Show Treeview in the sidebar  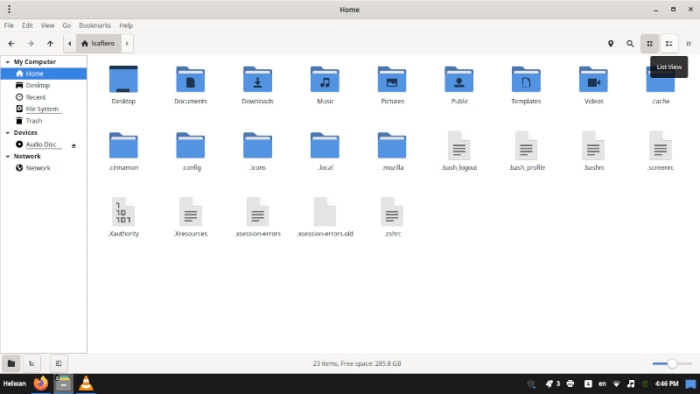click(x=31, y=363)
